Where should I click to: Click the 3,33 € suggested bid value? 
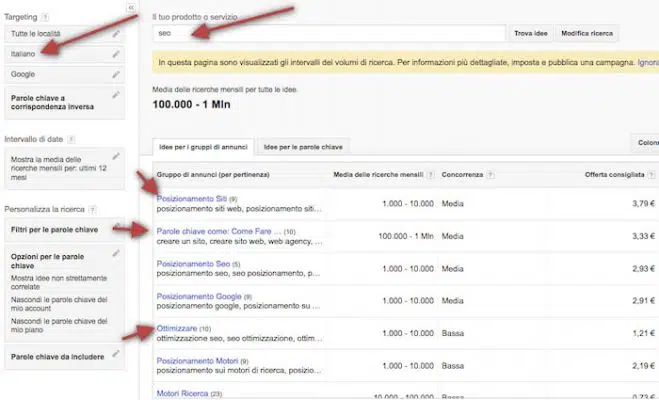[x=643, y=236]
